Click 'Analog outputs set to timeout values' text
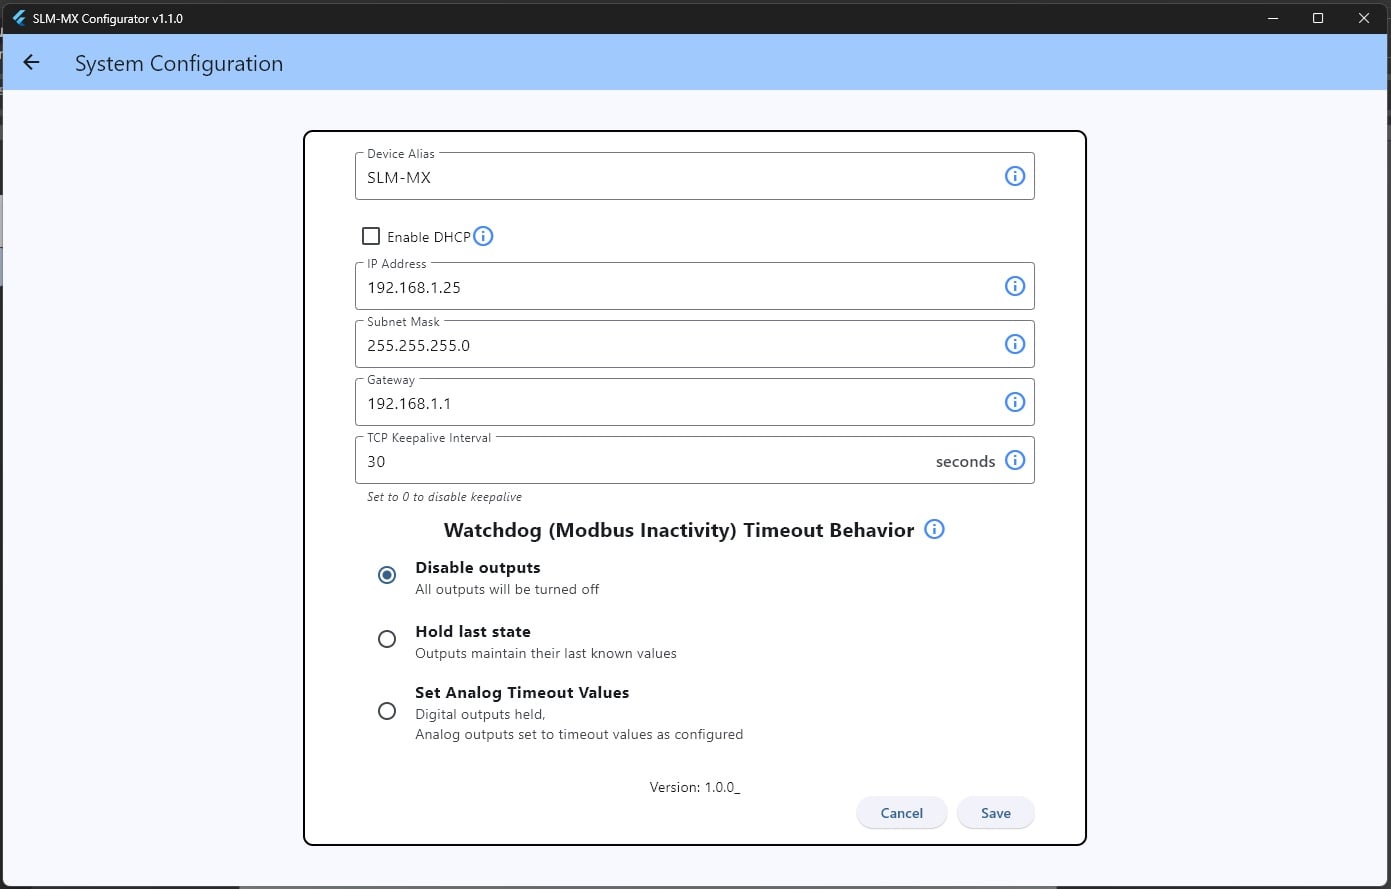 tap(579, 734)
